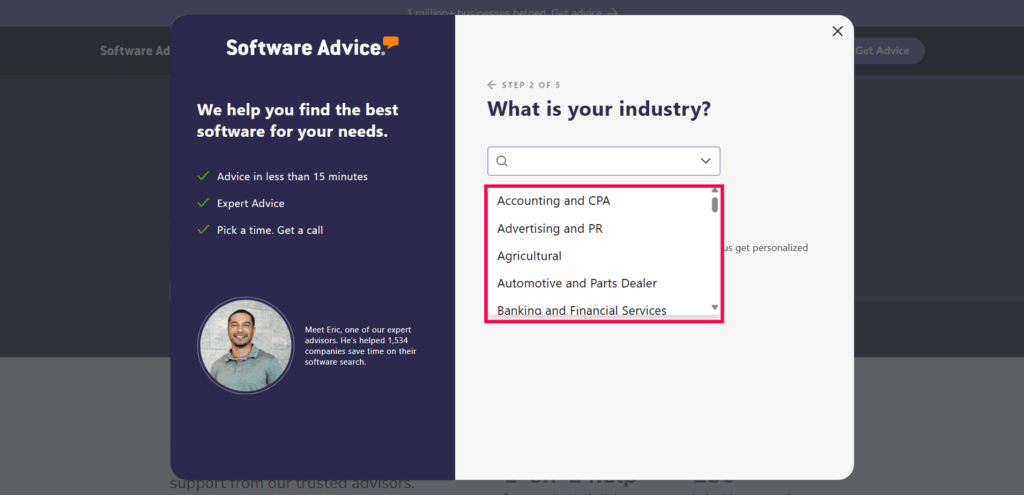Click the Get advice link in top banner
The image size is (1024, 495).
[585, 12]
